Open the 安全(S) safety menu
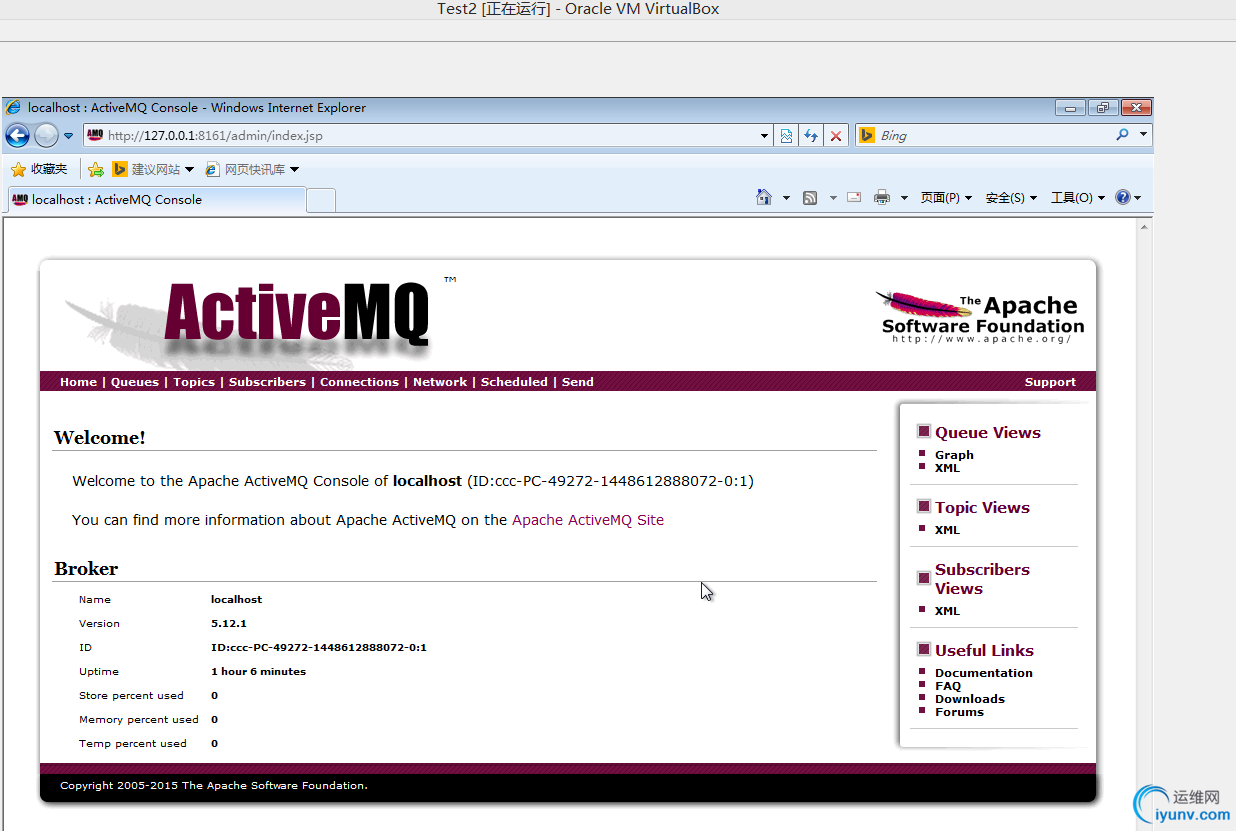1236x831 pixels. point(1011,198)
